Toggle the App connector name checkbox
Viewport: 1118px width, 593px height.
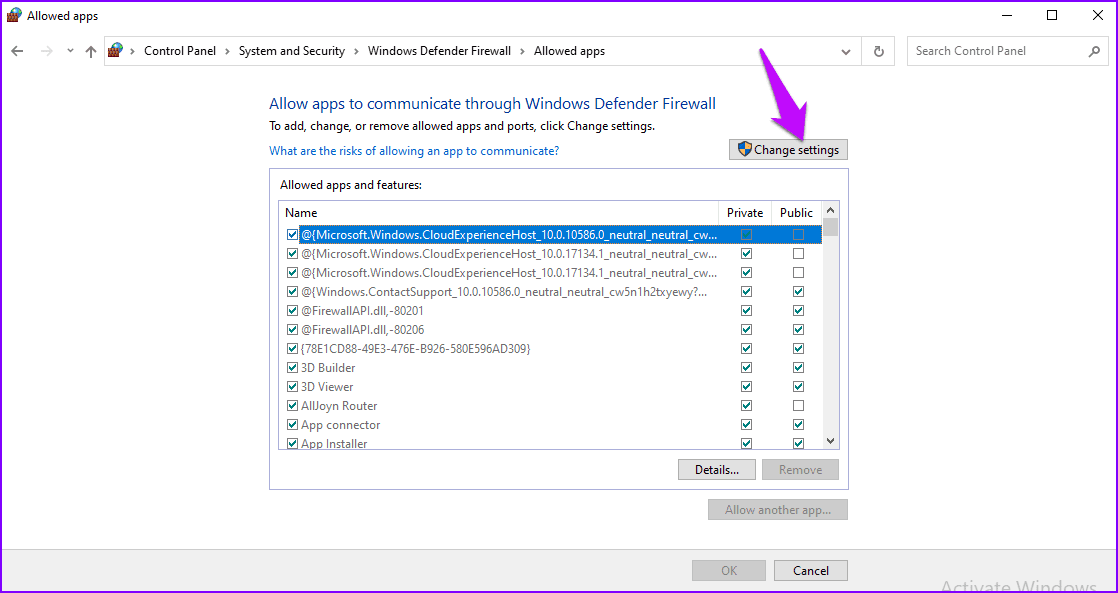pos(292,425)
